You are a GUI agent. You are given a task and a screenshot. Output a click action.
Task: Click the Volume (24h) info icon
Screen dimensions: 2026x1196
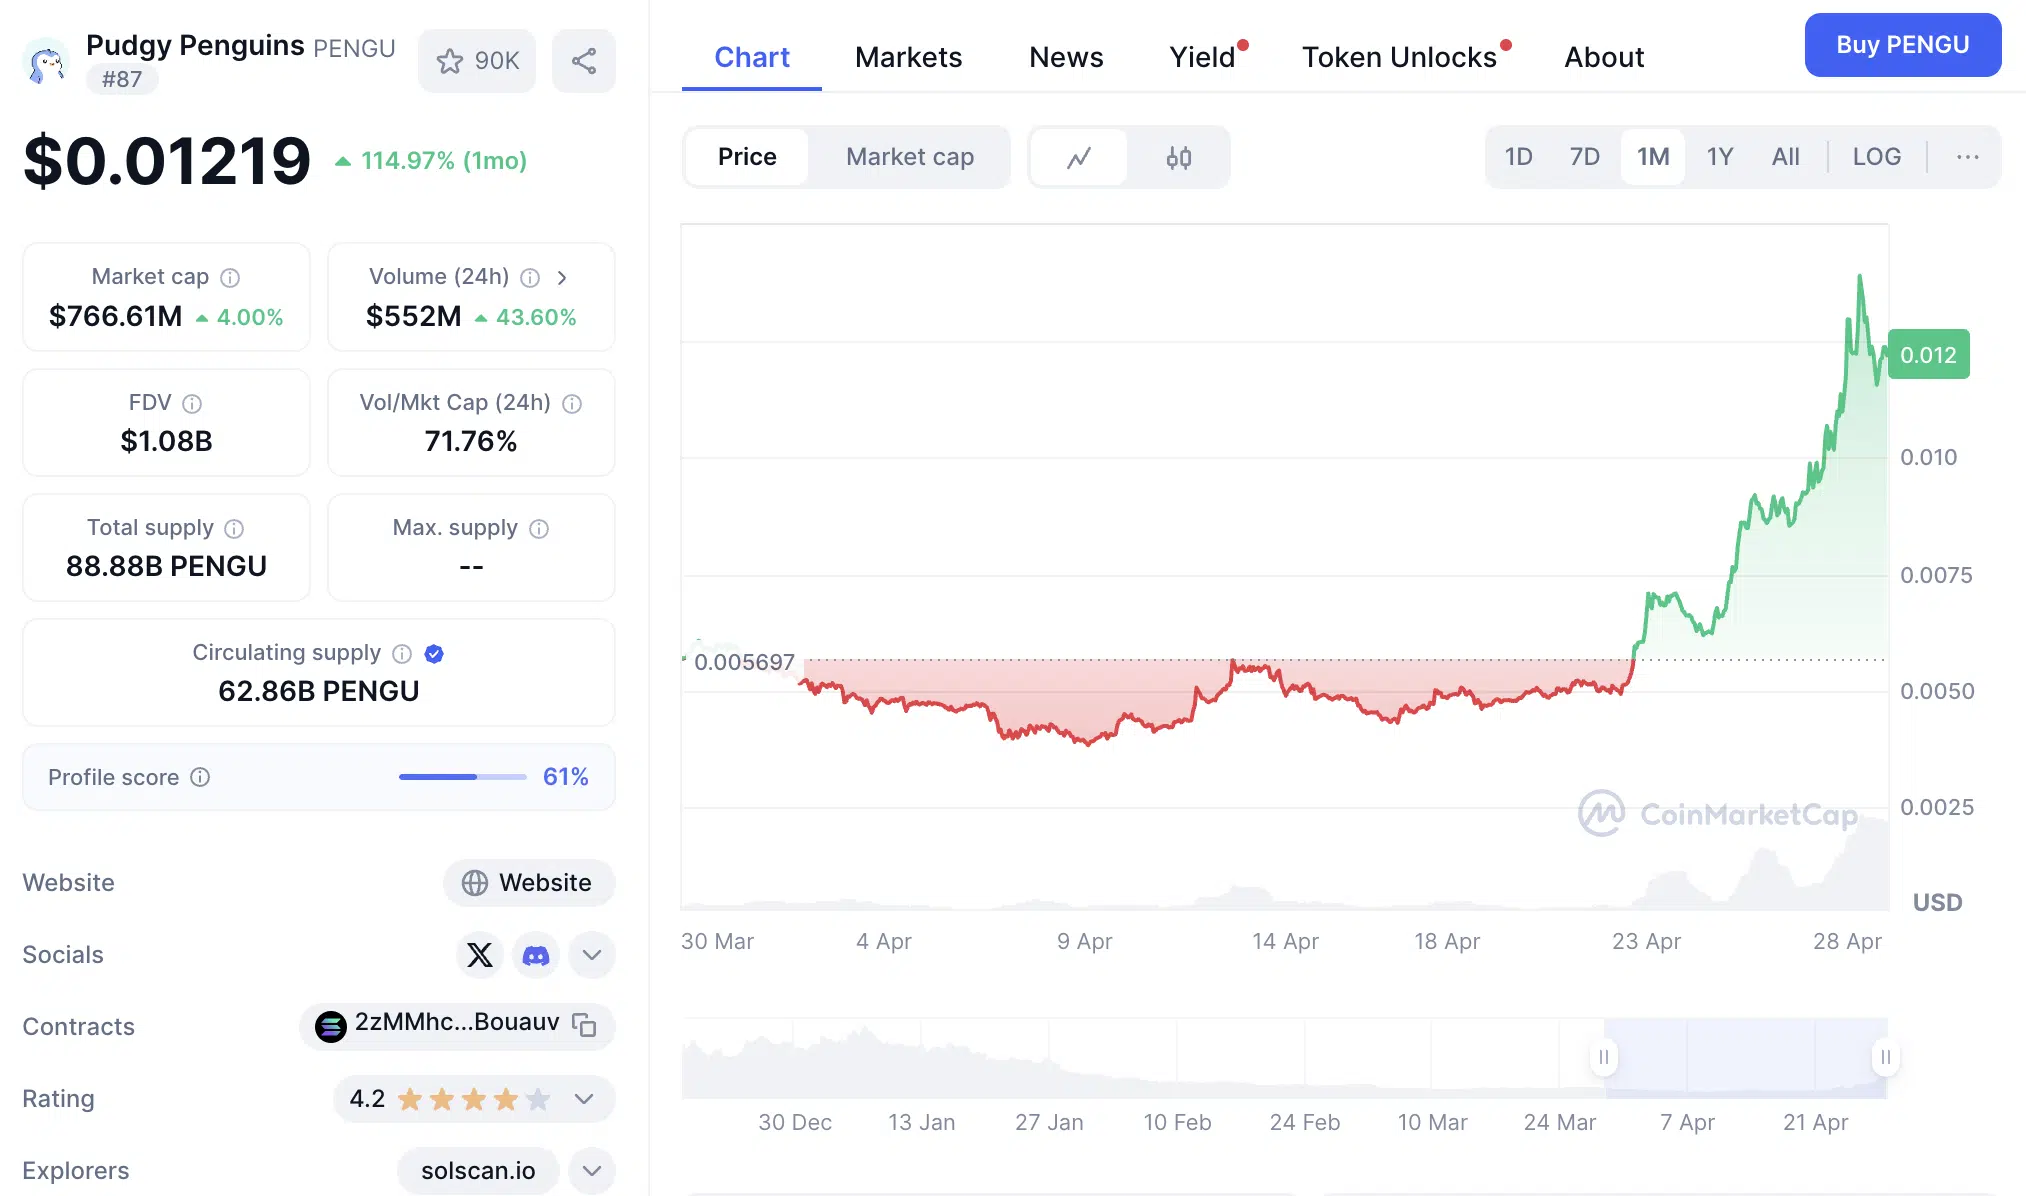530,277
